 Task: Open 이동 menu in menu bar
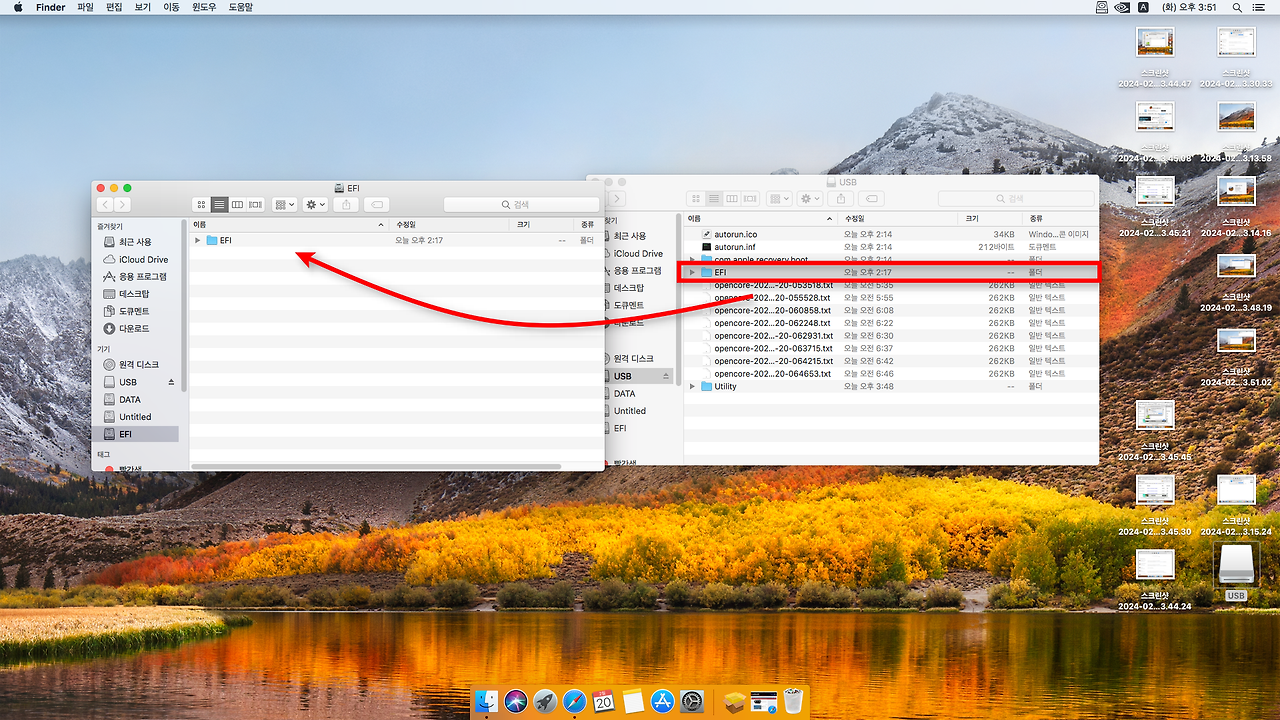[x=172, y=7]
